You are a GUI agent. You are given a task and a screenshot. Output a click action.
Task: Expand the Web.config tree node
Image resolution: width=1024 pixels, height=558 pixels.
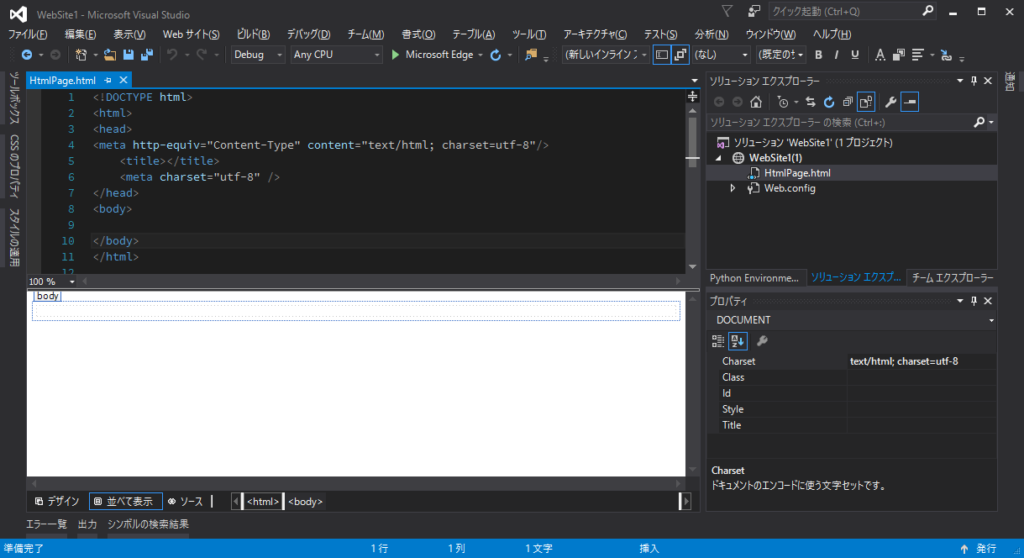[732, 188]
